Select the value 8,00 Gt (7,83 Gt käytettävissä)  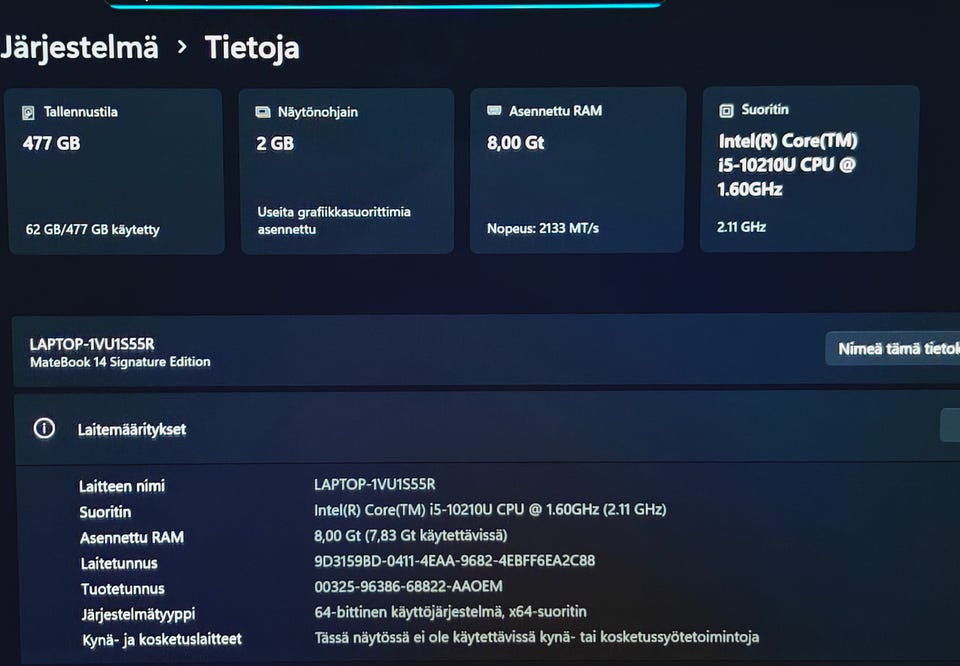point(410,536)
